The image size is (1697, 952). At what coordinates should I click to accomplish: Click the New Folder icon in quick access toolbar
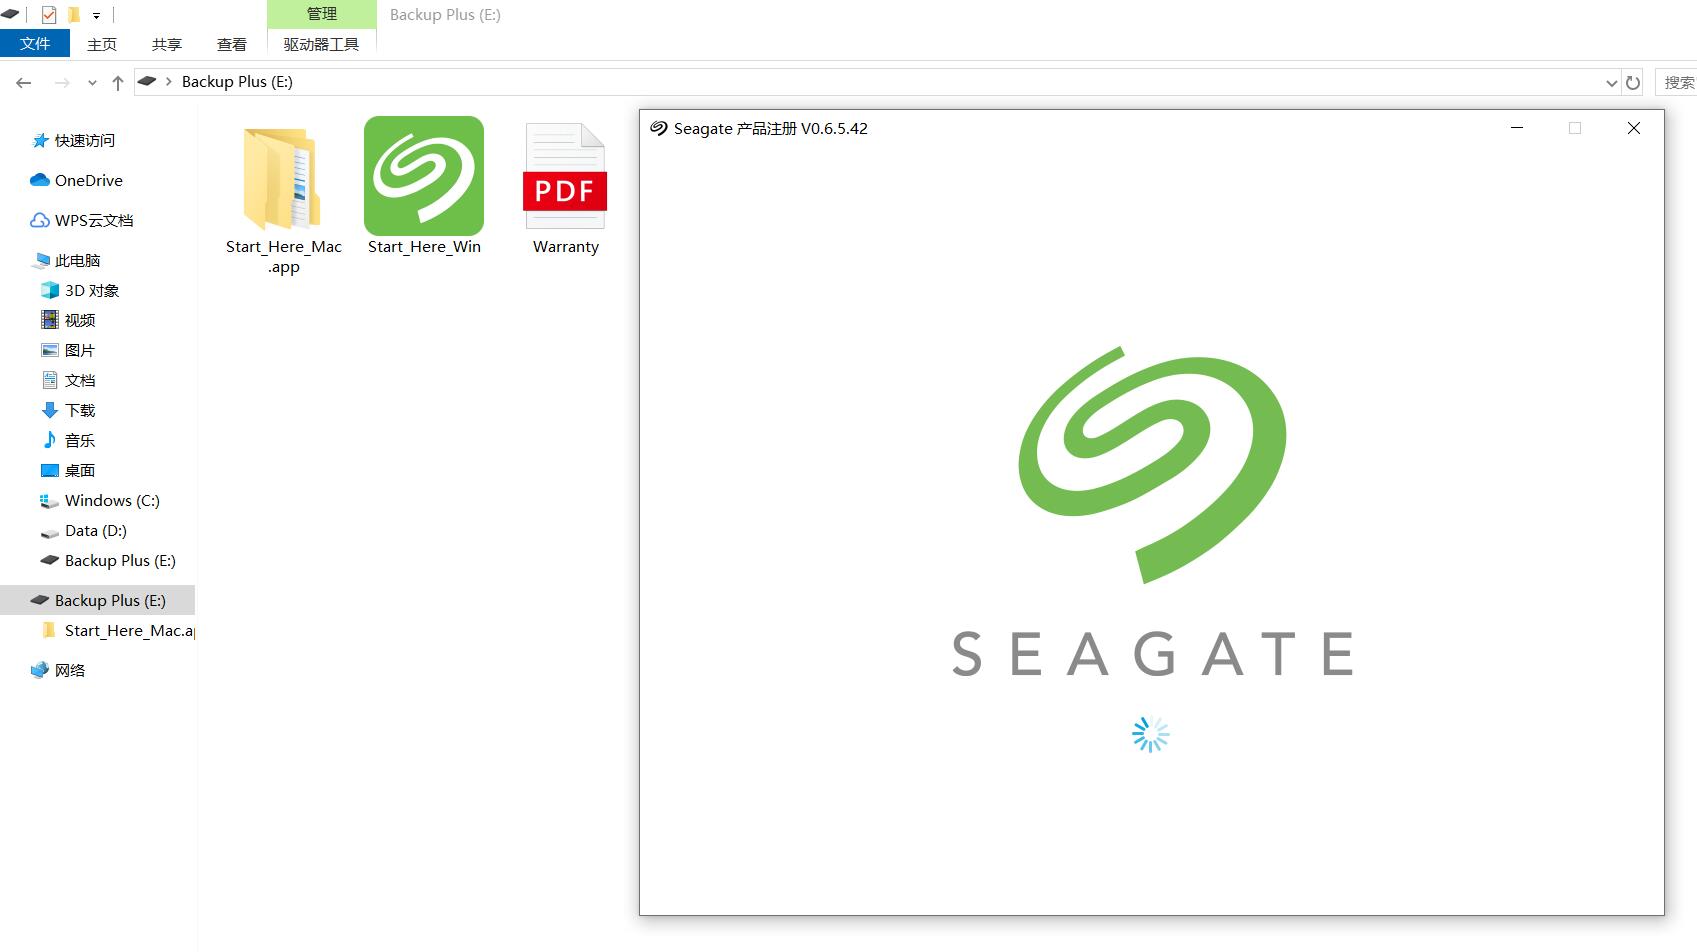click(x=74, y=15)
